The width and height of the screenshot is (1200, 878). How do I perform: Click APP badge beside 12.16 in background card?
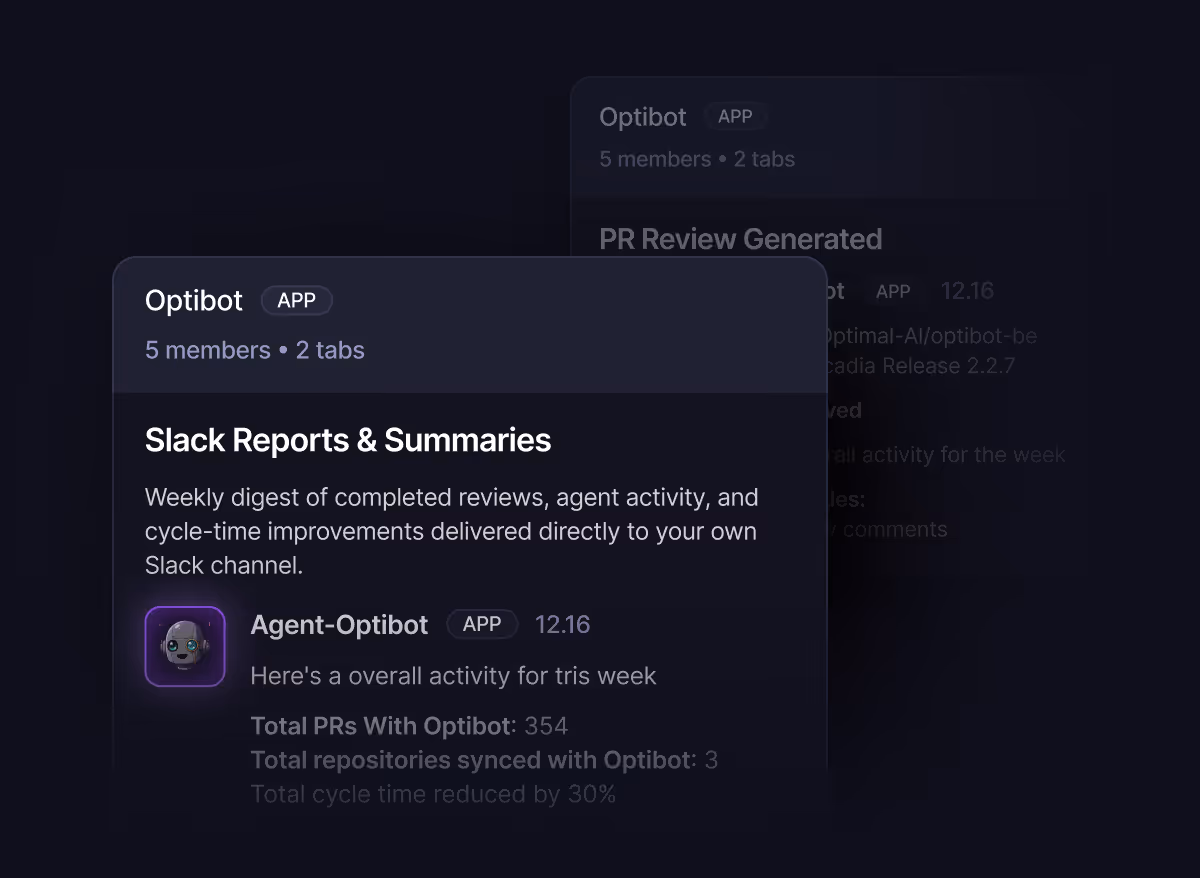893,291
